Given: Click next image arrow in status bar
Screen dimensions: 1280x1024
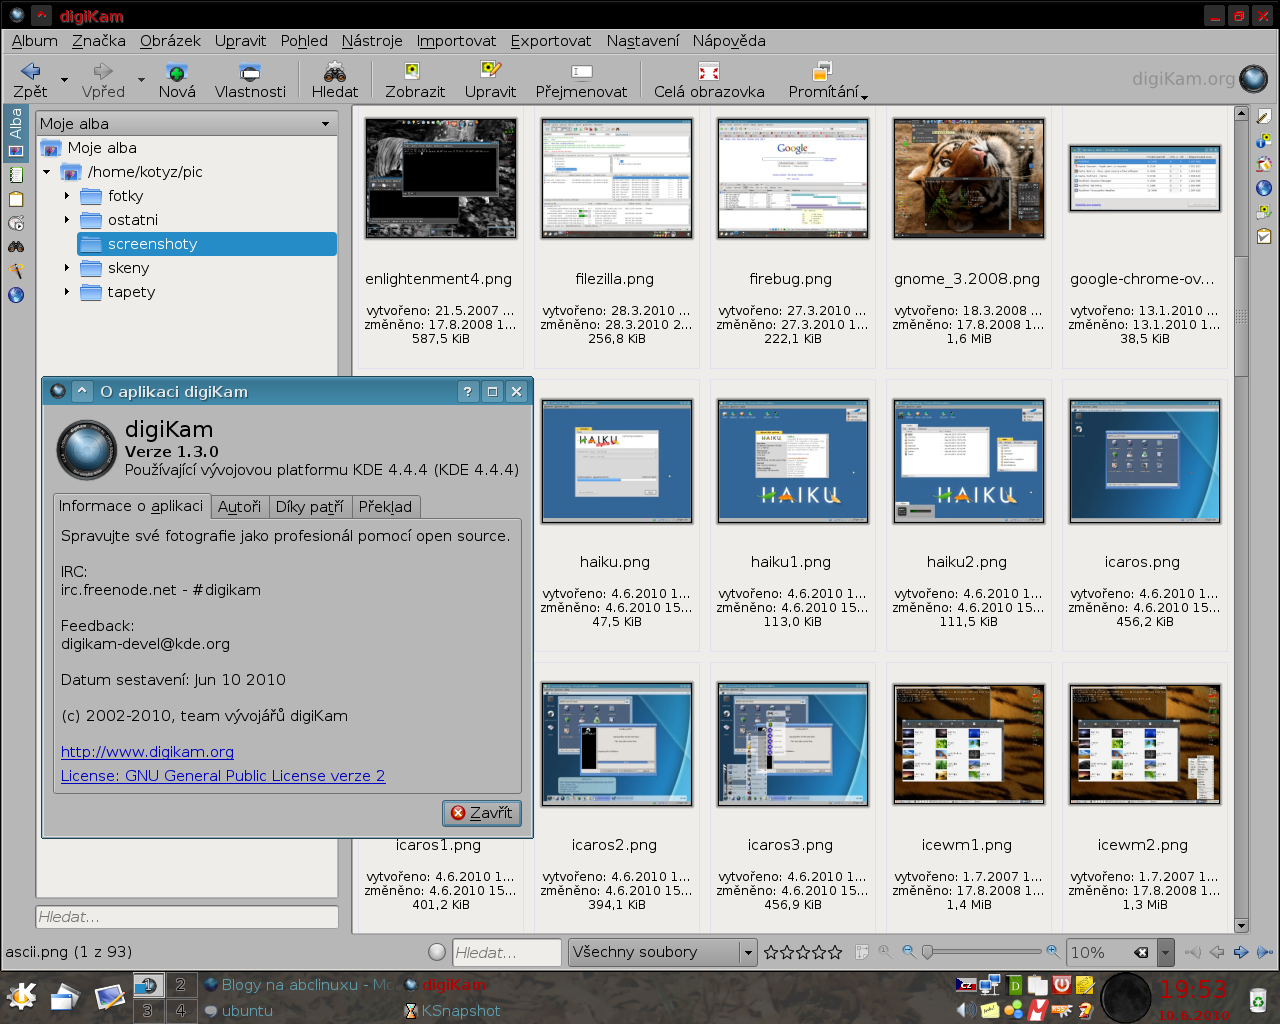Looking at the screenshot, I should (x=1241, y=952).
